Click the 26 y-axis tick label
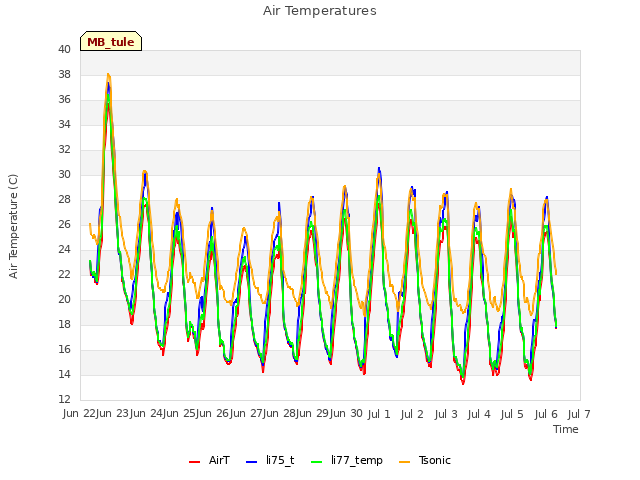The image size is (640, 480). coord(64,224)
